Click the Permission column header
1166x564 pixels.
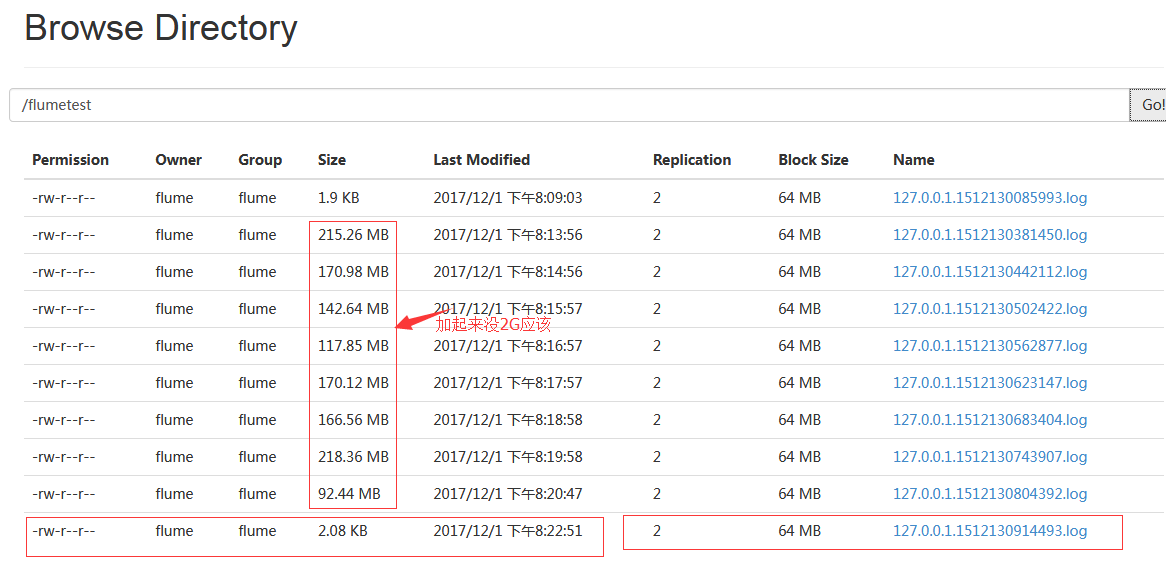(x=70, y=160)
